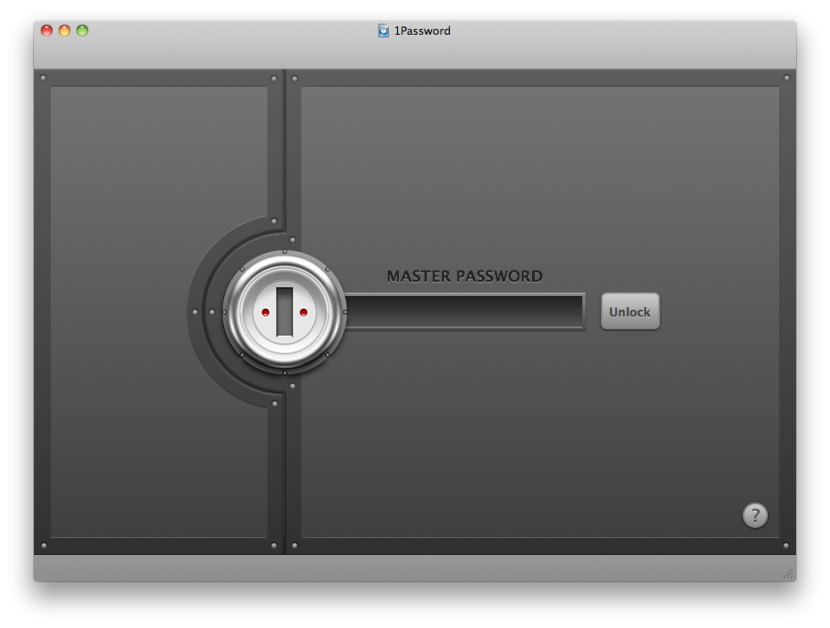Zoom the window using the green button

pyautogui.click(x=83, y=31)
